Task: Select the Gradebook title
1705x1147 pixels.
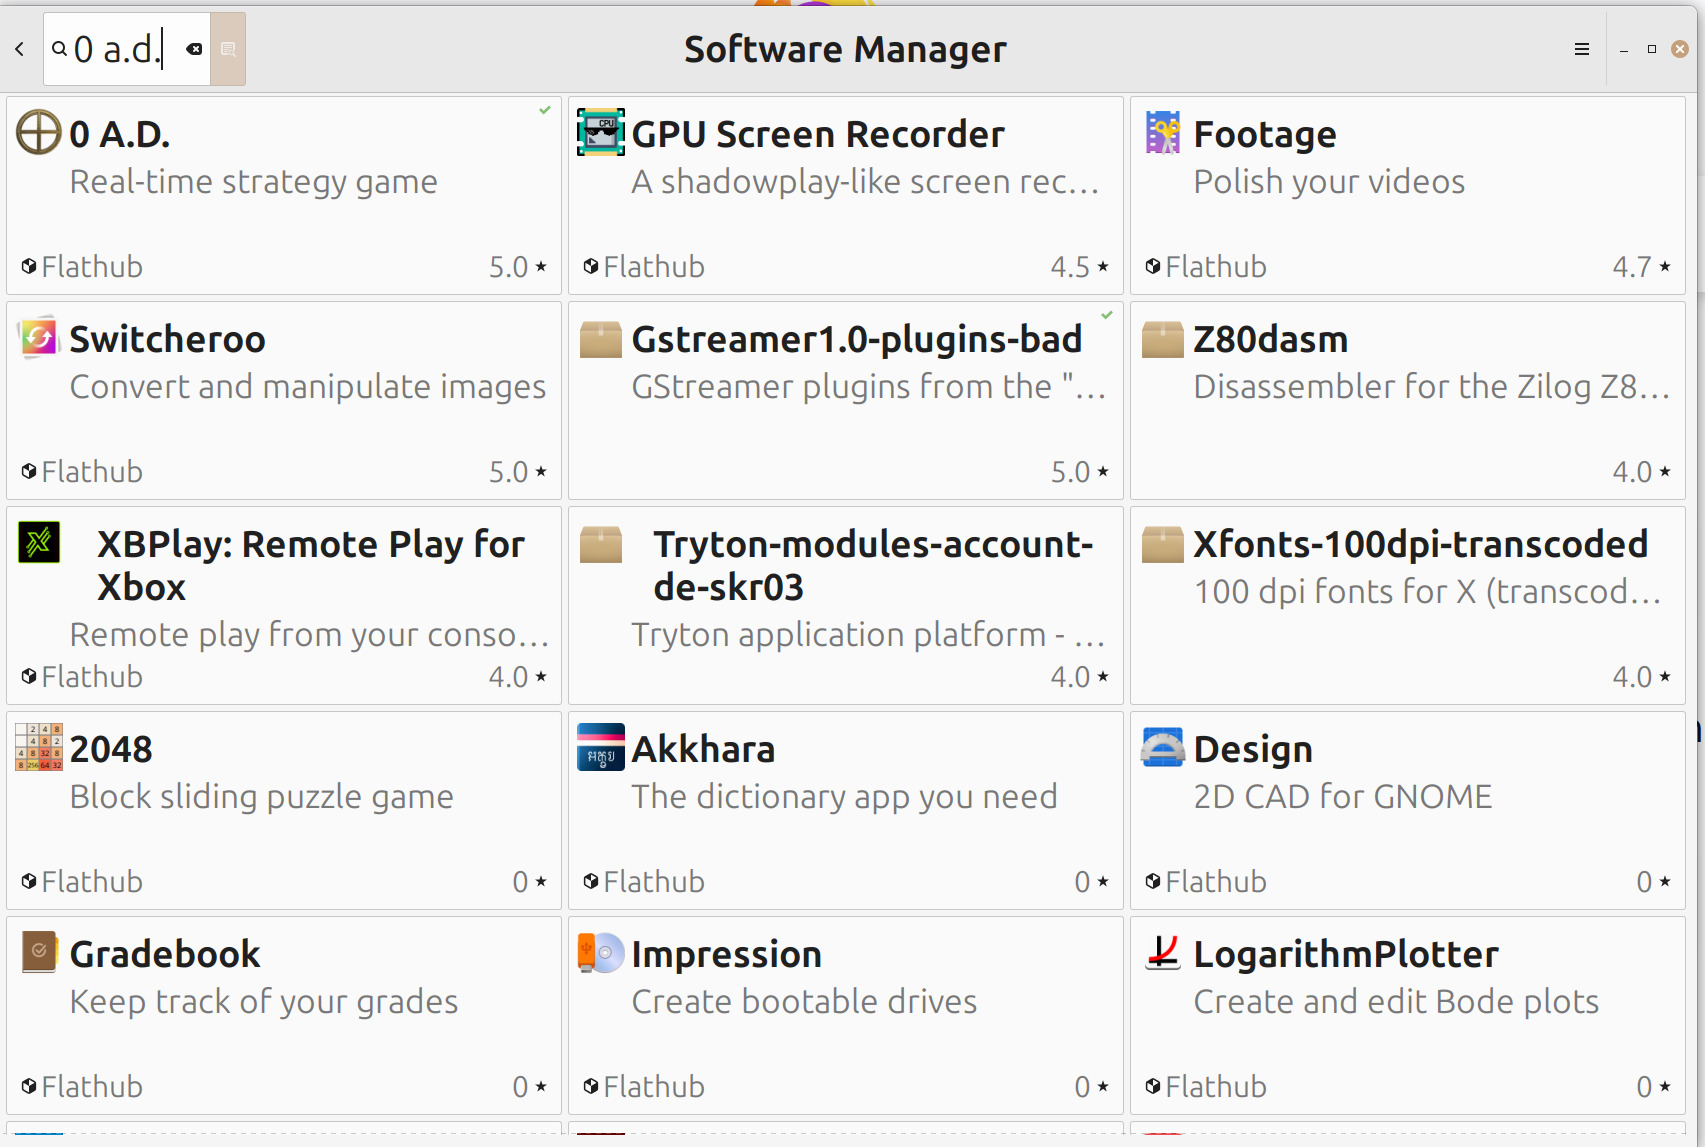Action: (165, 954)
